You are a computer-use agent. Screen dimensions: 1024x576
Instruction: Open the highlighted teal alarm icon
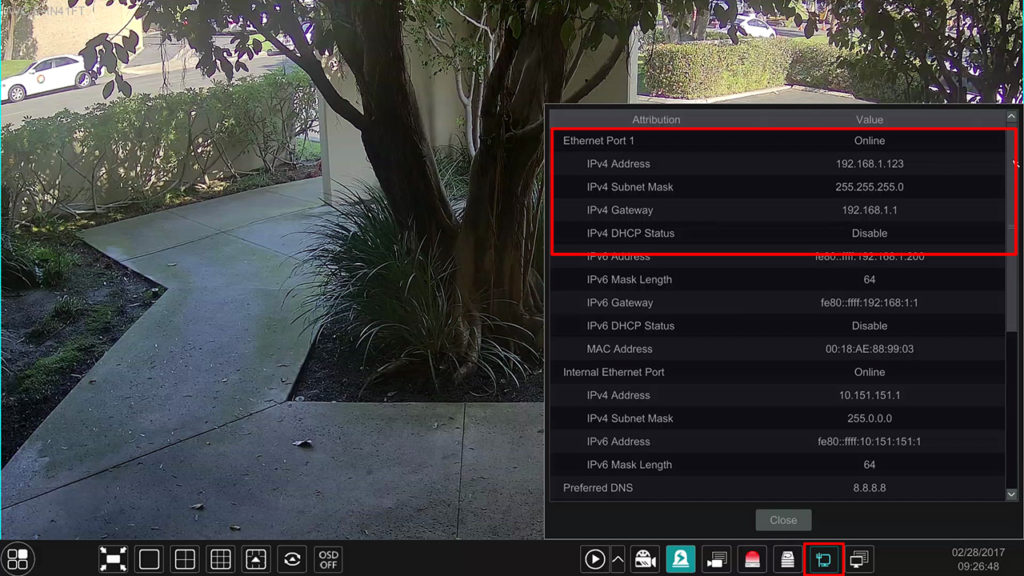pyautogui.click(x=680, y=559)
